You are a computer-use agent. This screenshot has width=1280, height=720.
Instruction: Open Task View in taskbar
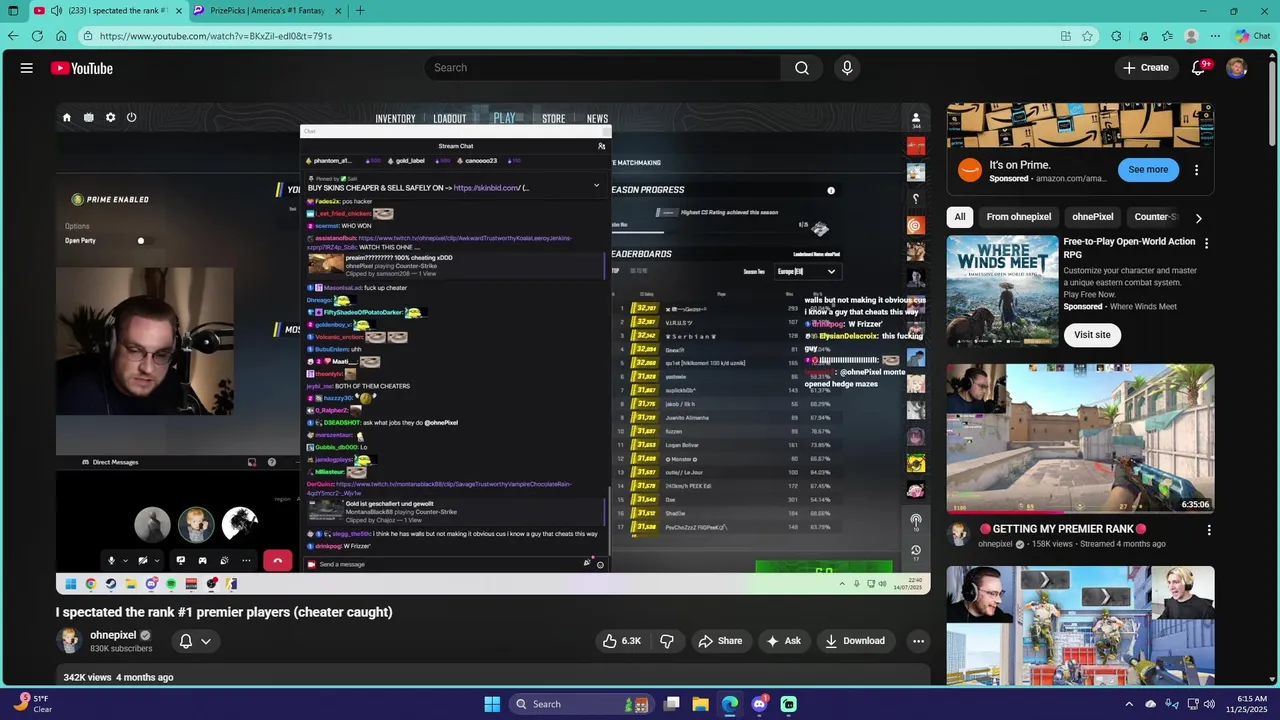(672, 704)
